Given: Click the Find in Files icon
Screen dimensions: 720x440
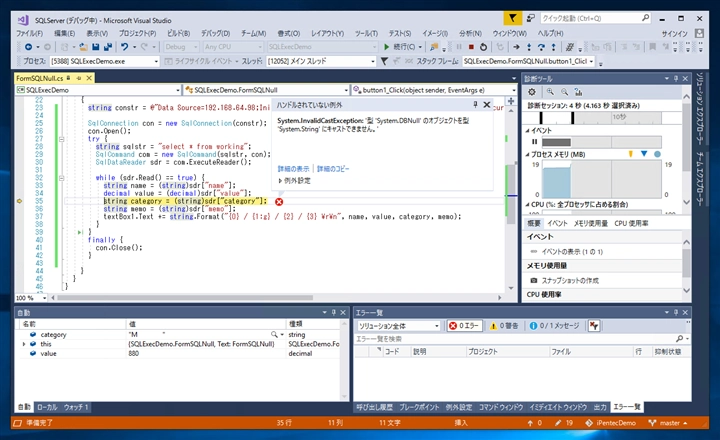Looking at the screenshot, I should (433, 47).
